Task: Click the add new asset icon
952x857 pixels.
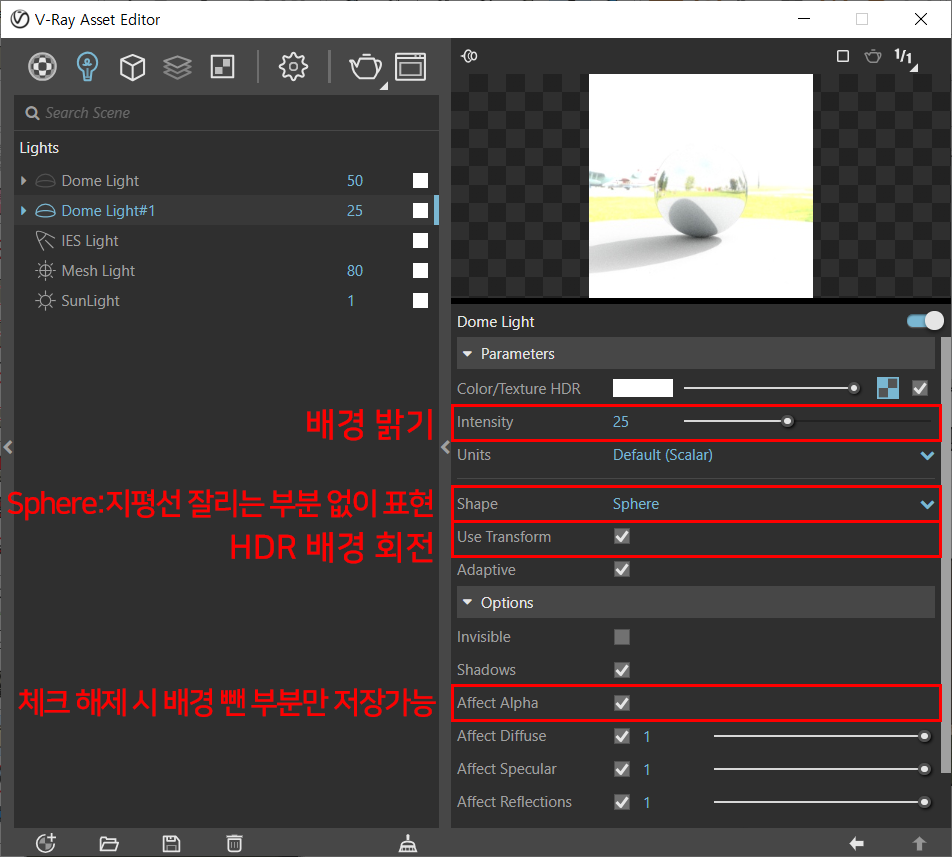Action: [x=46, y=843]
